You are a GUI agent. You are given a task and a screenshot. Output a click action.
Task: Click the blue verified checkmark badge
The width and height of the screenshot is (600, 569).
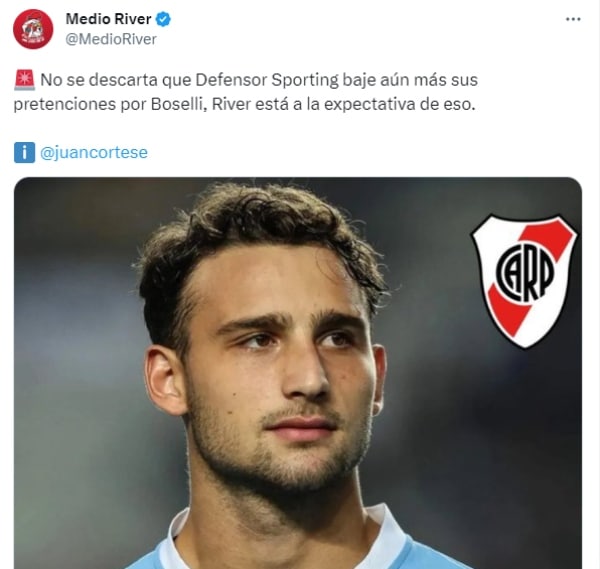(163, 19)
